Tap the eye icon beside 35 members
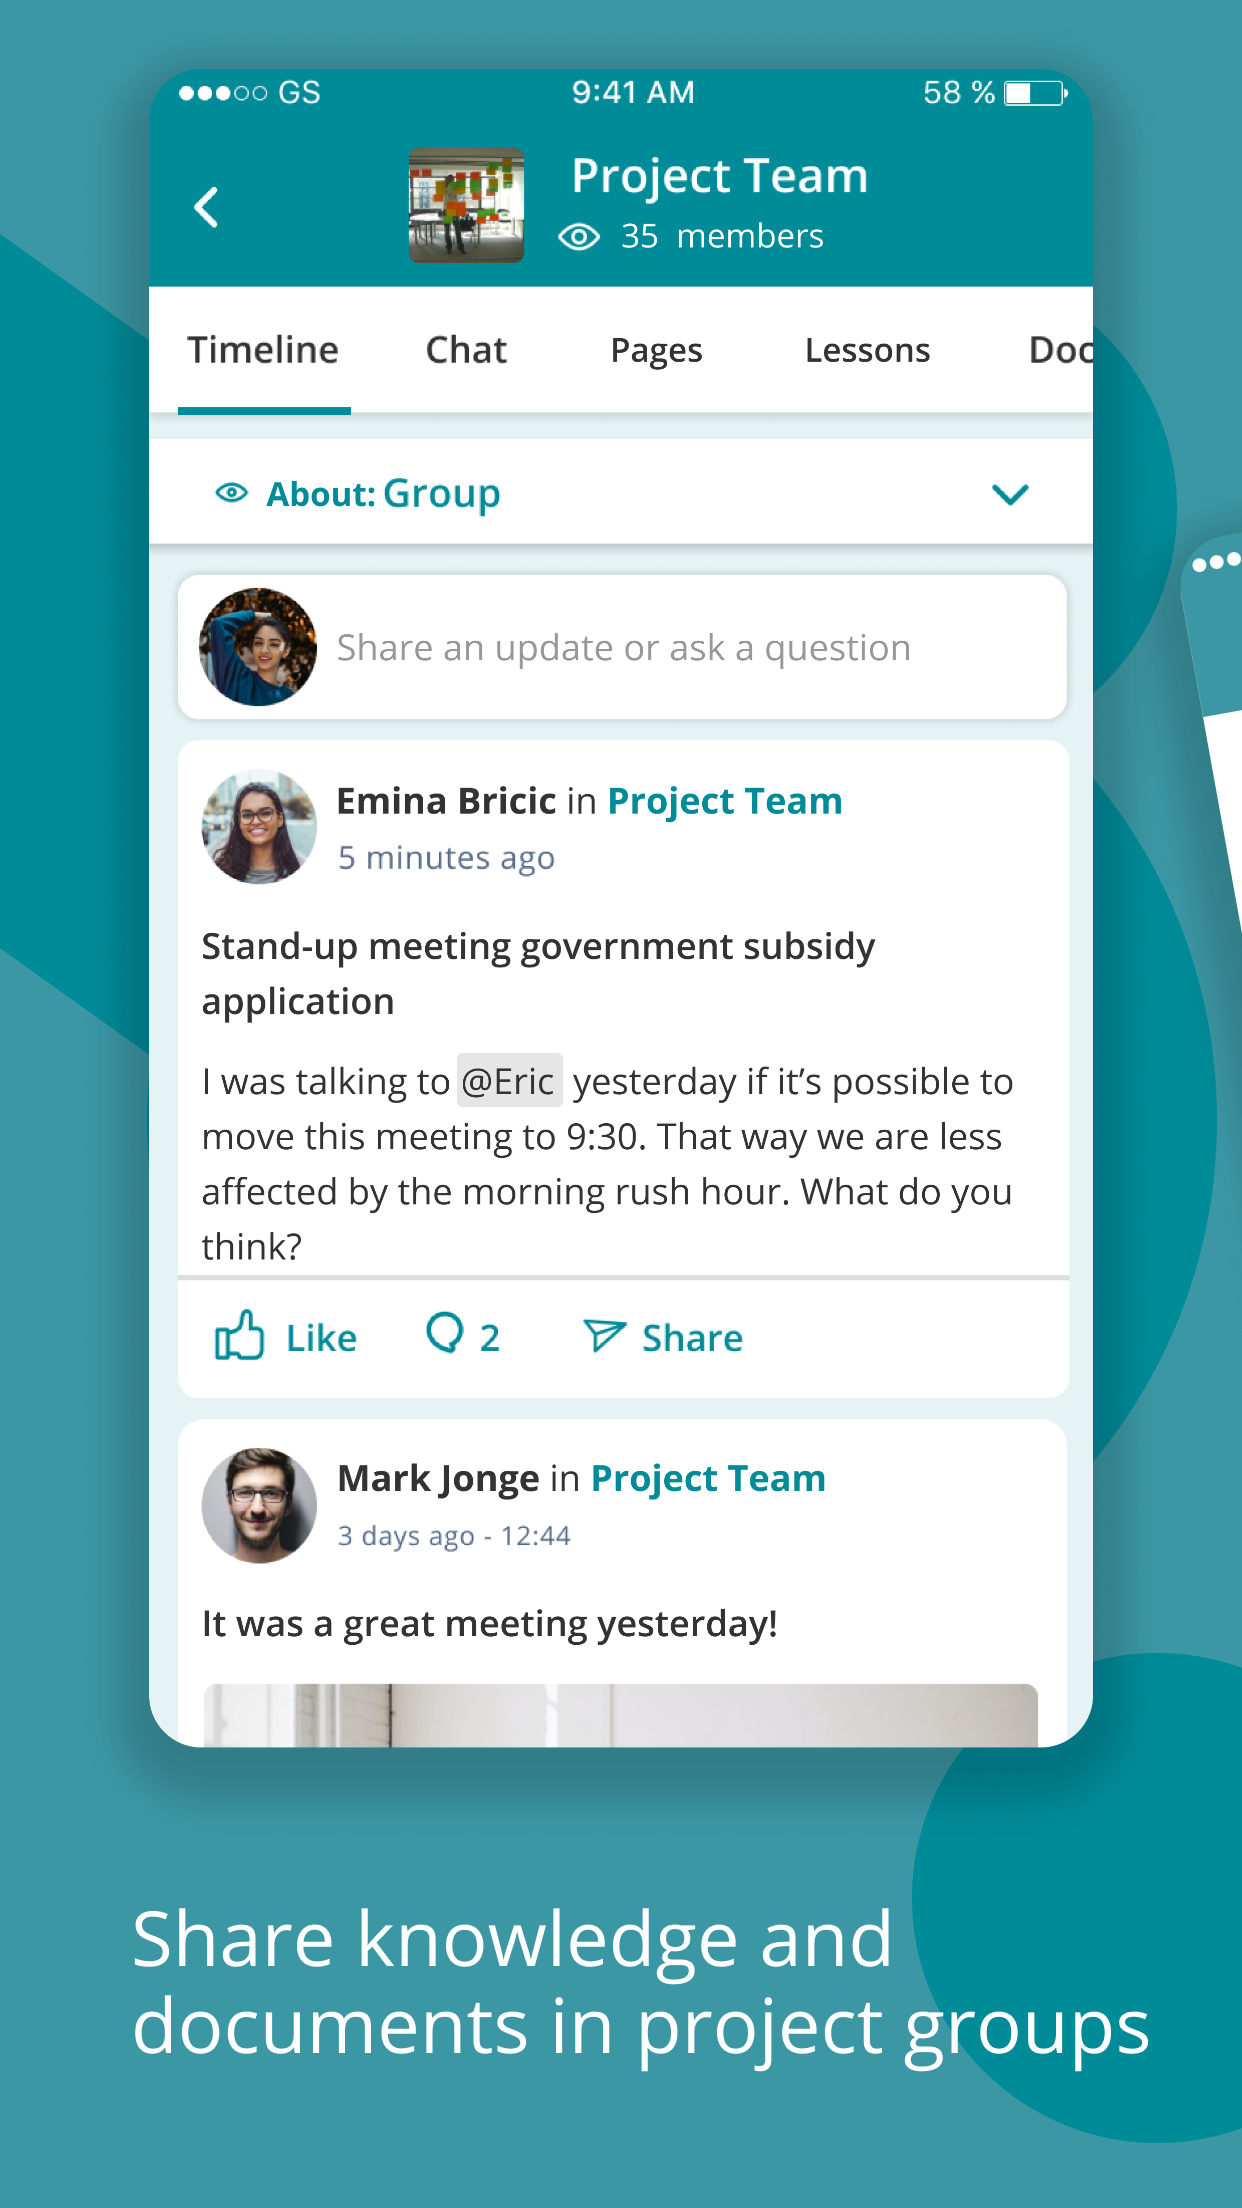 579,237
